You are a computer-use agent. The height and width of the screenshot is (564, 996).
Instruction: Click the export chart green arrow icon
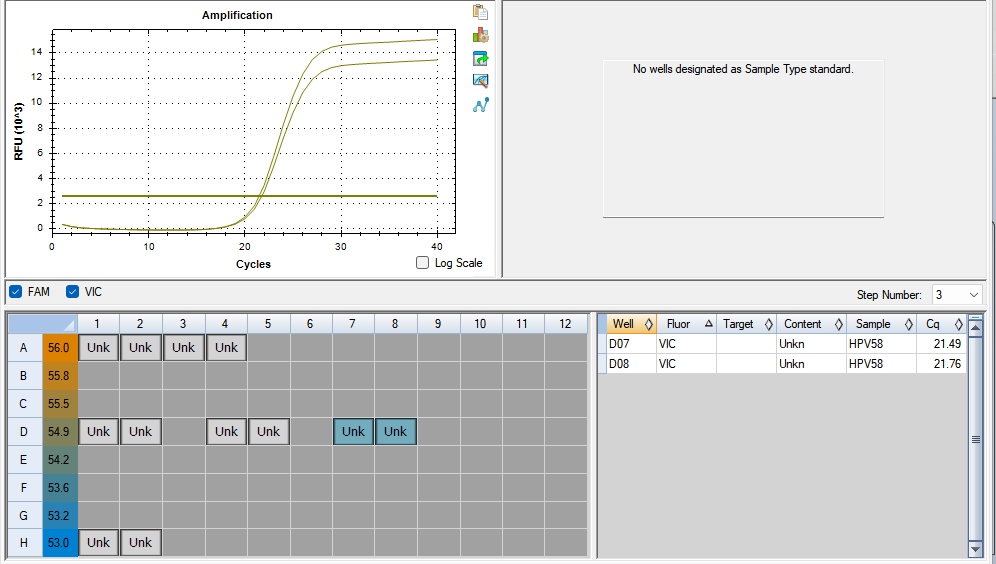coord(480,58)
